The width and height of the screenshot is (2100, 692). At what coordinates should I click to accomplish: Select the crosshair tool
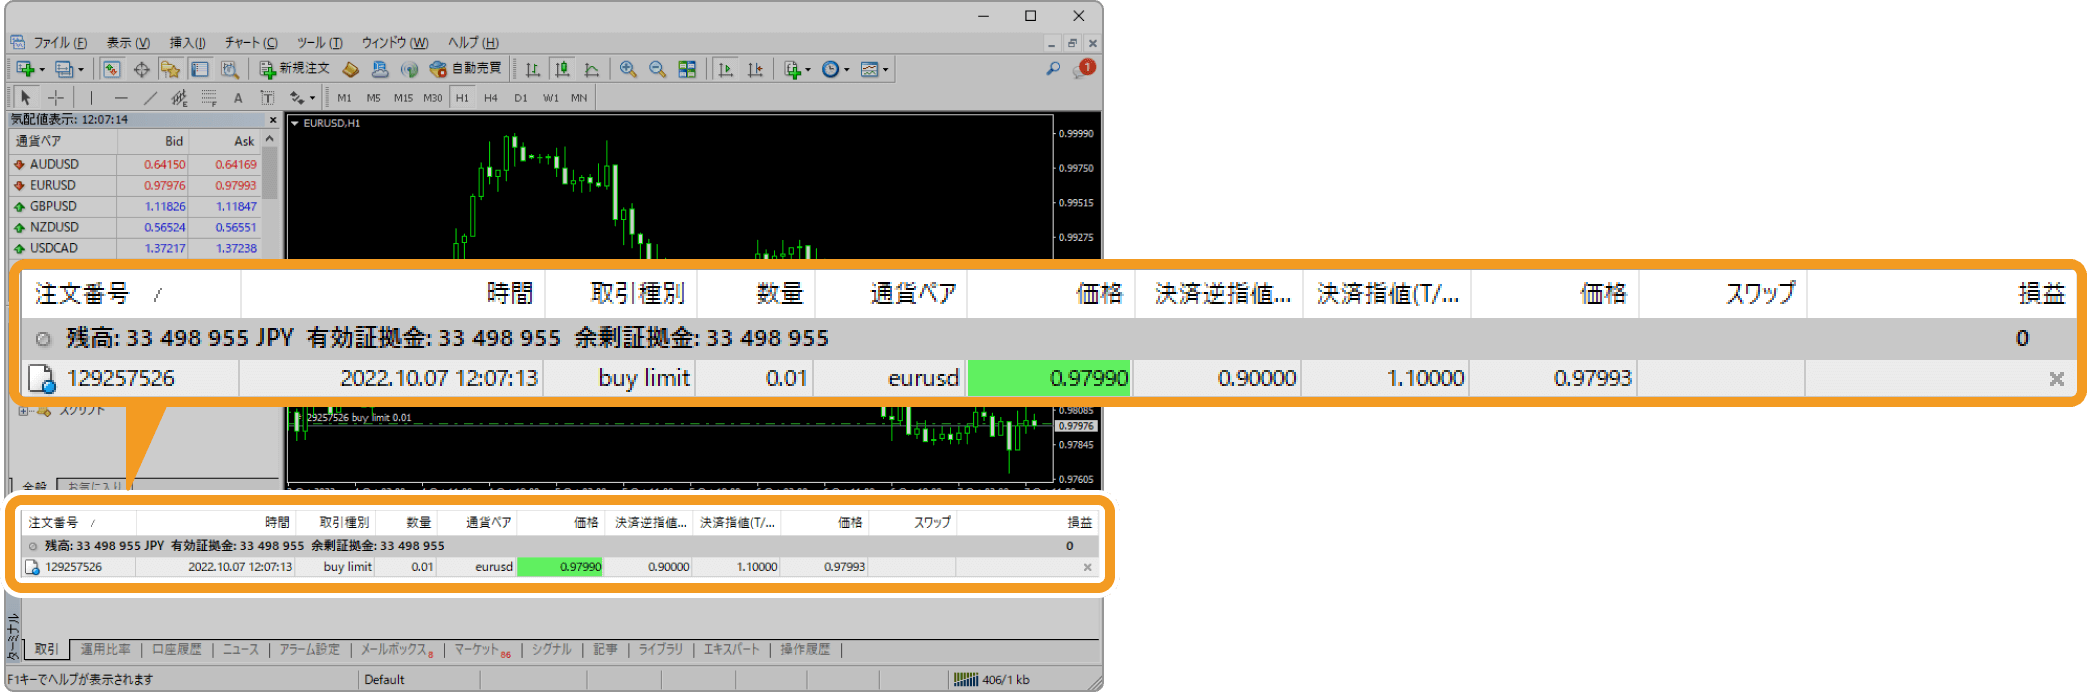[56, 97]
